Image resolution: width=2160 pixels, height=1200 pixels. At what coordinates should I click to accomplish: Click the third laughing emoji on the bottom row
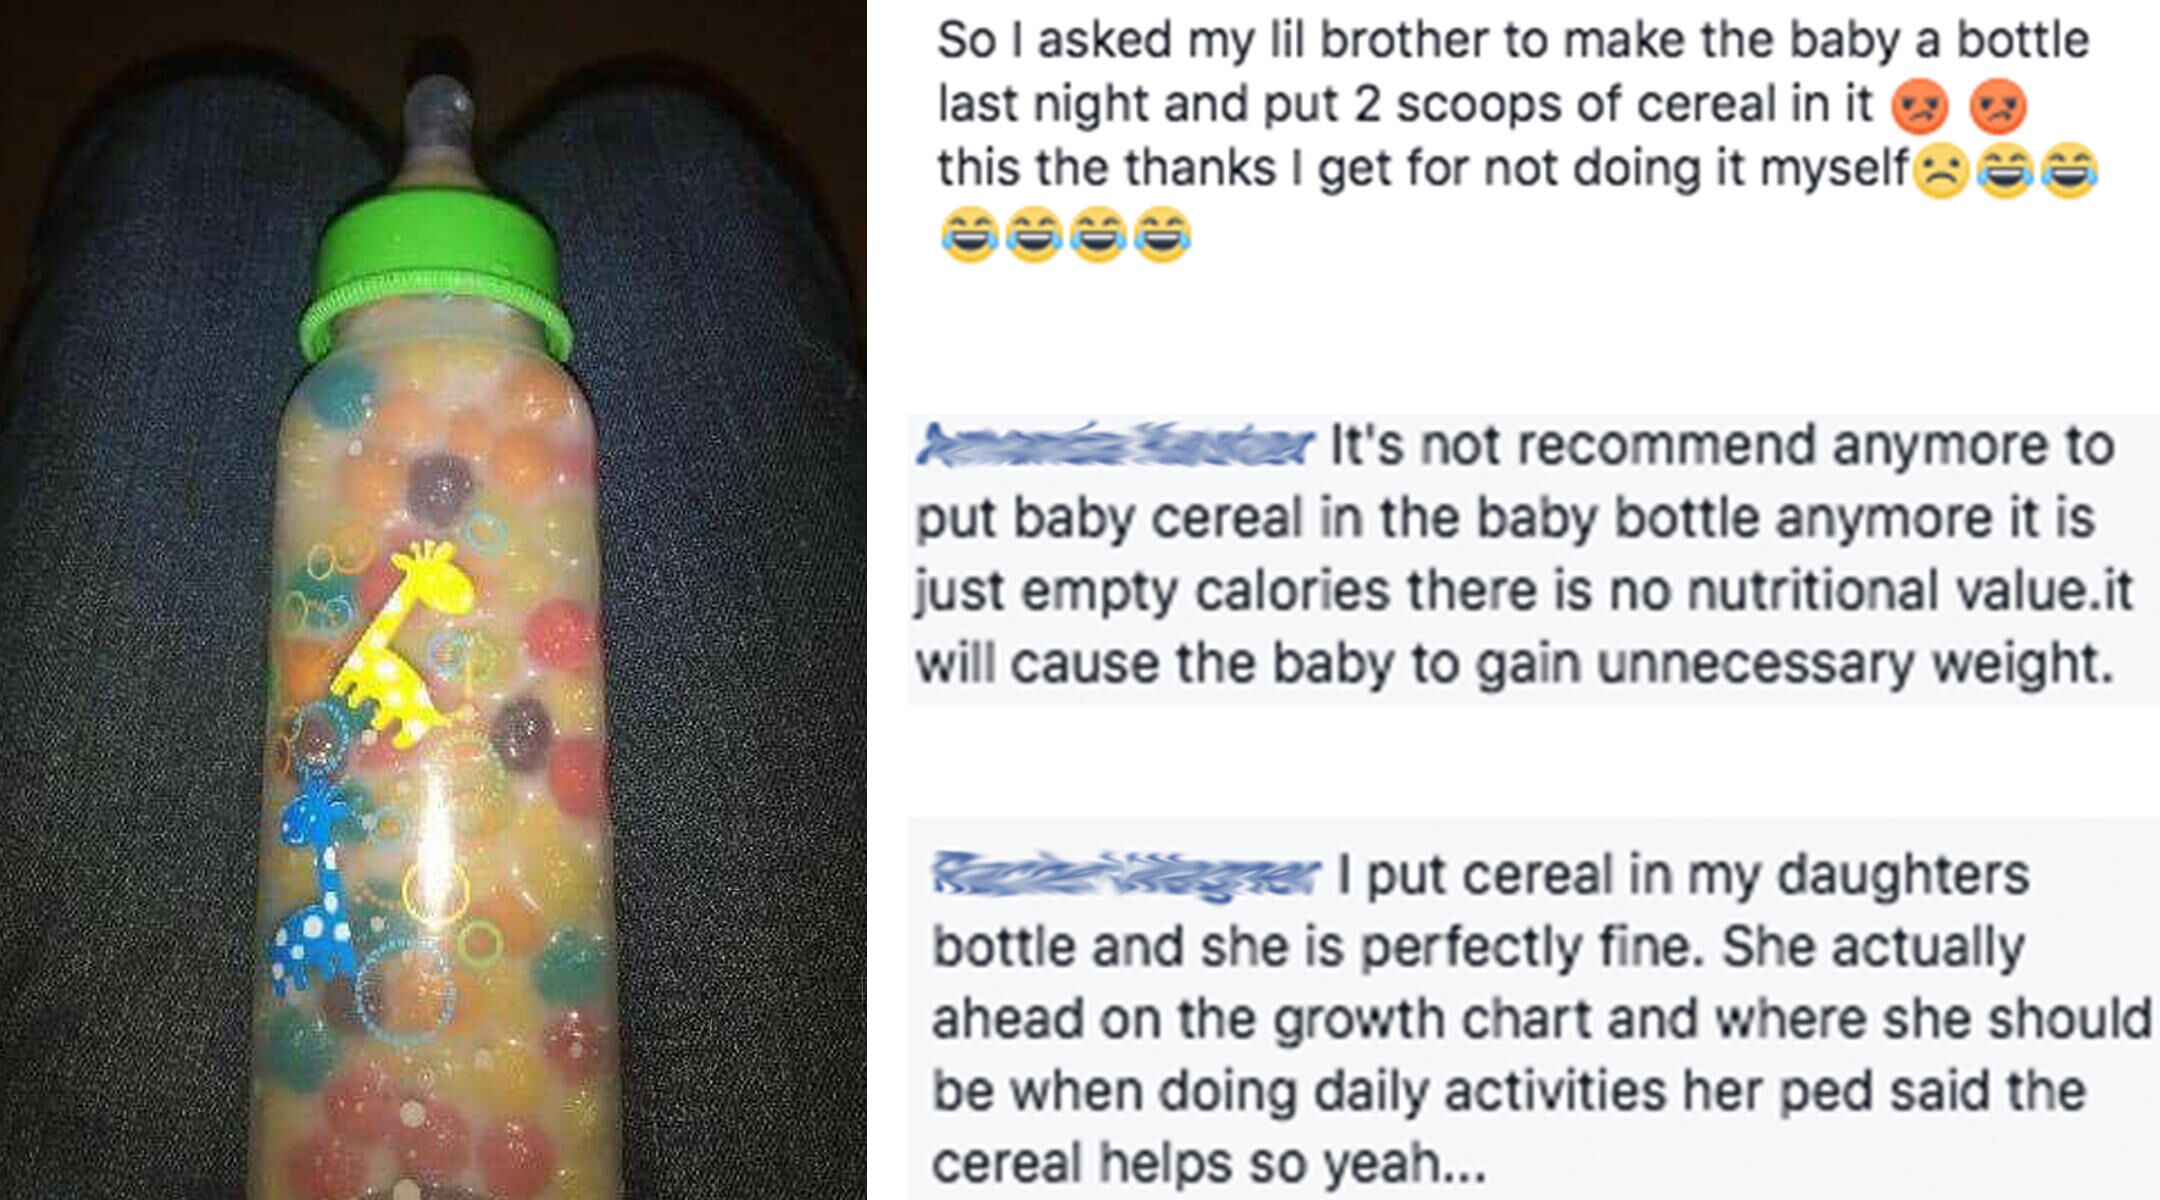(1097, 234)
